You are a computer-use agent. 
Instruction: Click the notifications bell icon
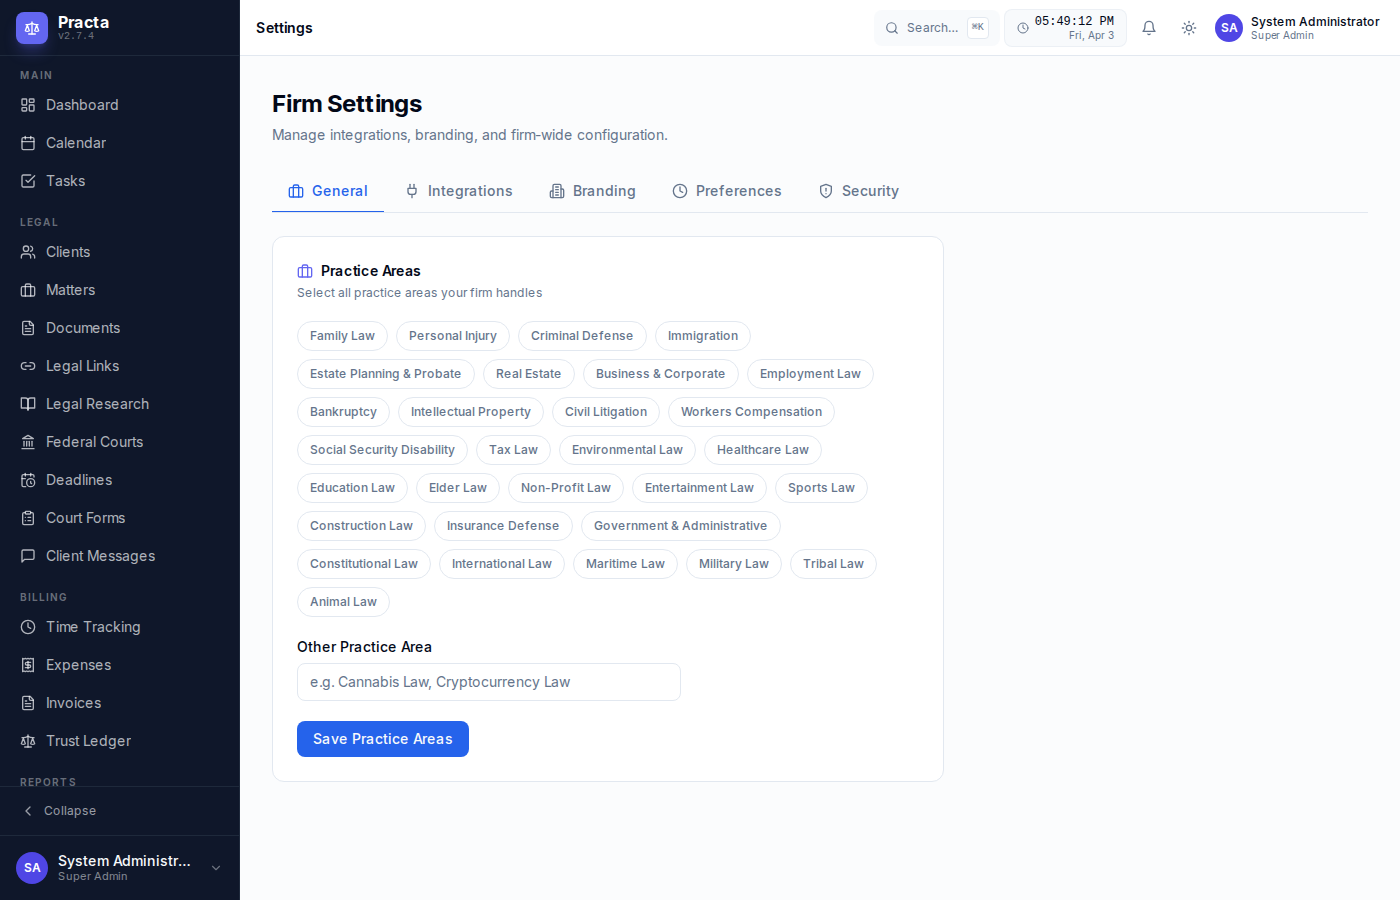[1149, 28]
